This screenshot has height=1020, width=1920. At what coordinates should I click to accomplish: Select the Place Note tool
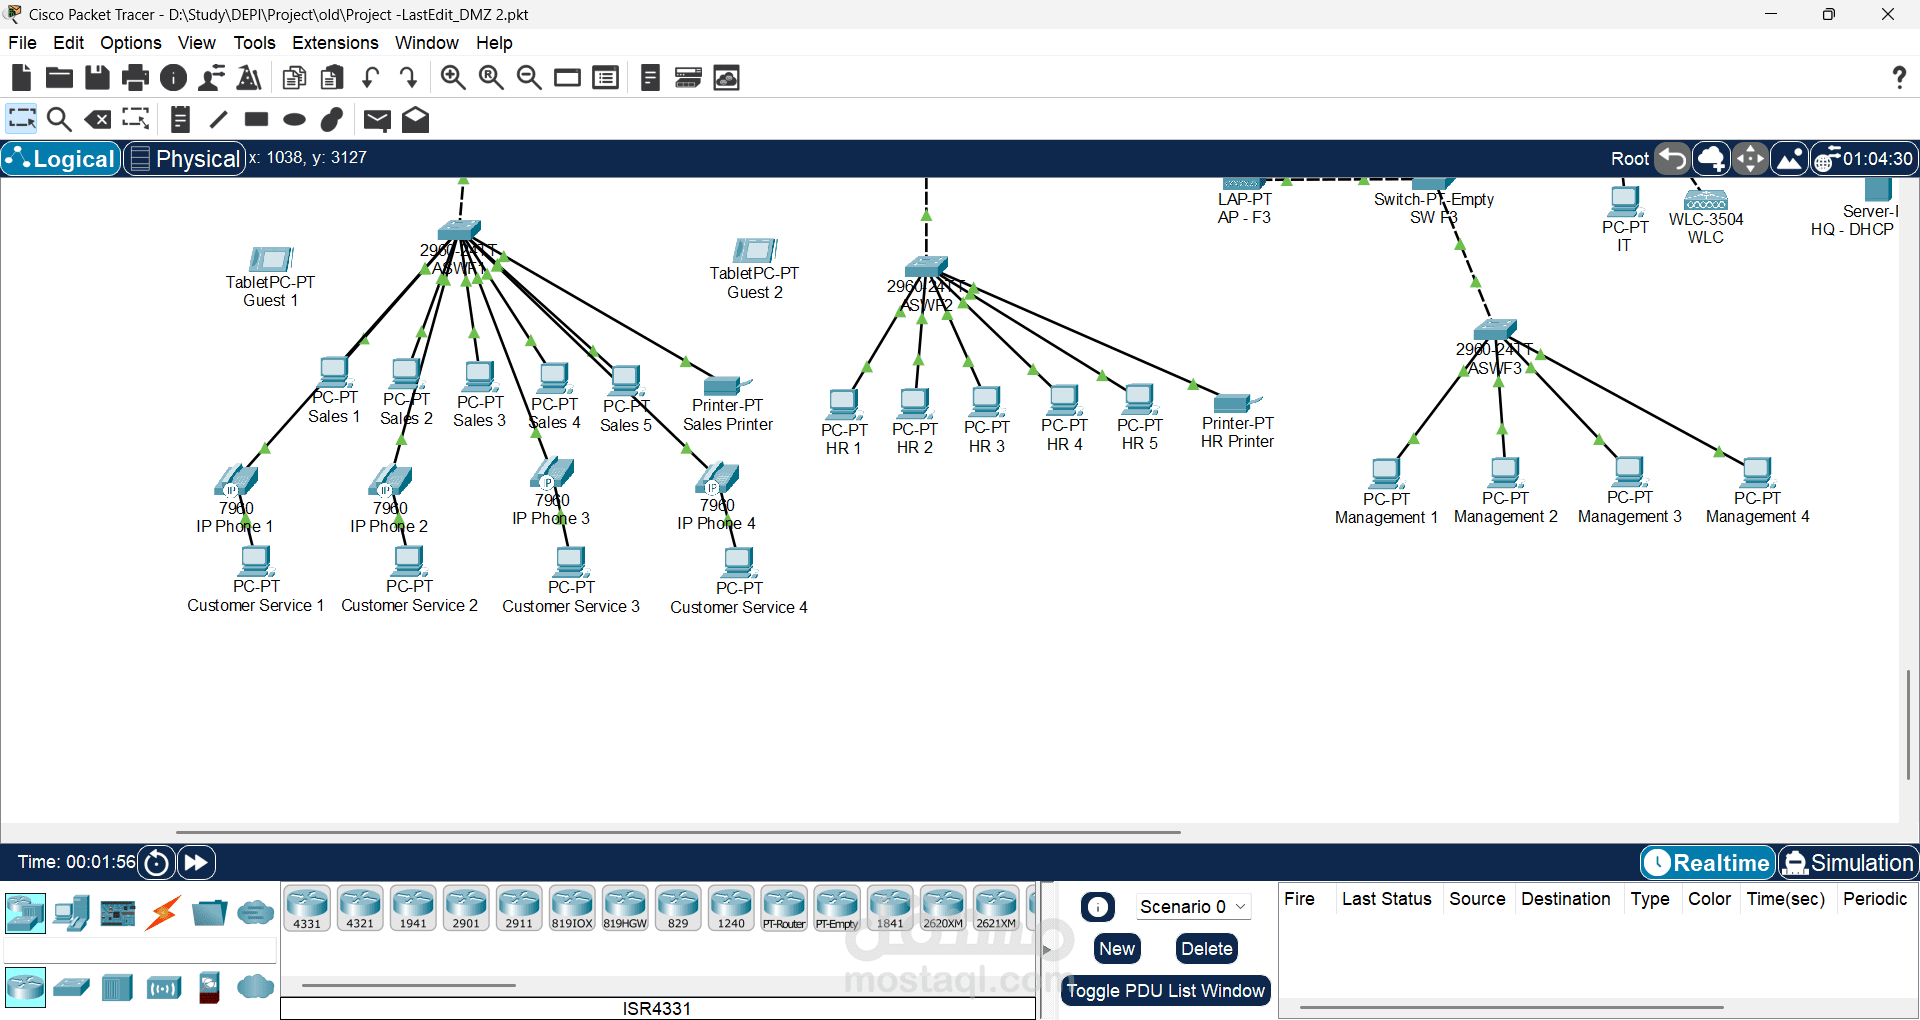tap(180, 120)
